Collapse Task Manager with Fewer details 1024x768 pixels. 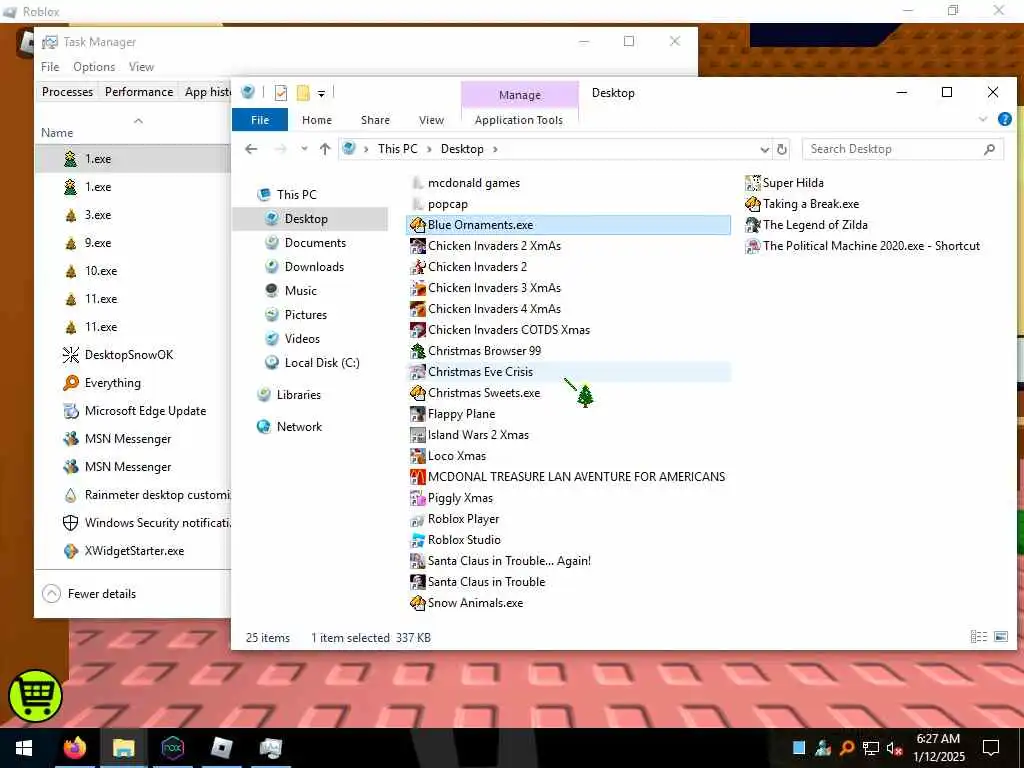[89, 594]
